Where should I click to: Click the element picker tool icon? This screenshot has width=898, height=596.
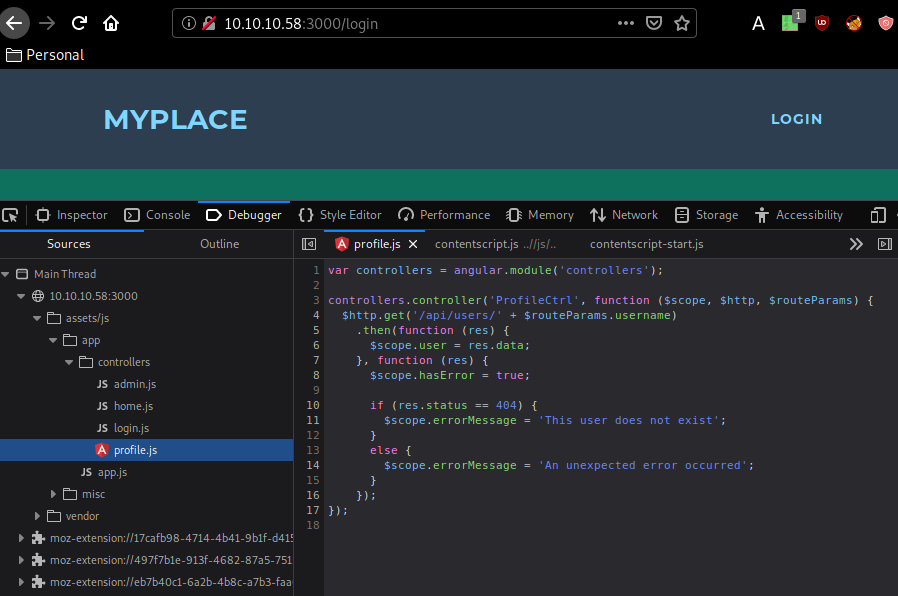11,215
